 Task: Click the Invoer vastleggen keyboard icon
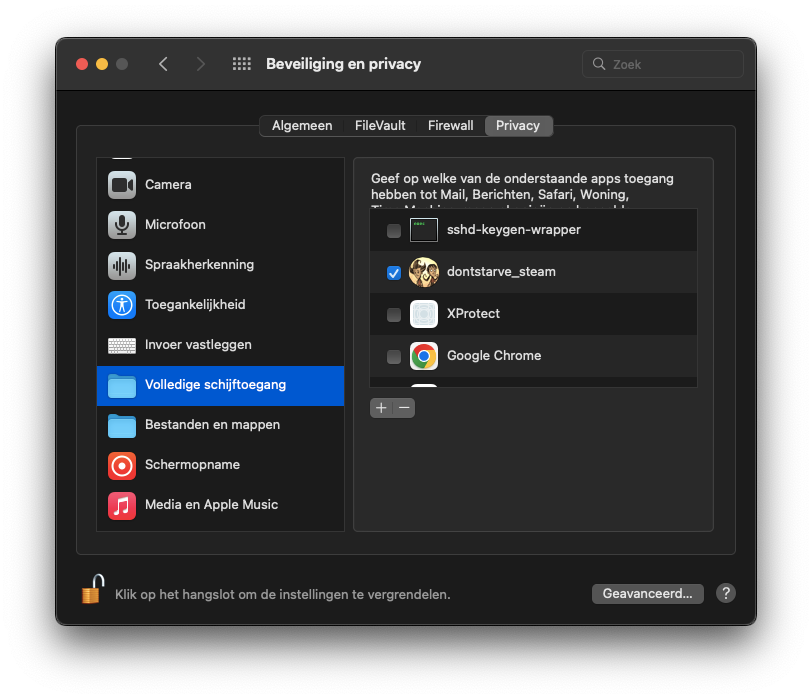tap(122, 345)
